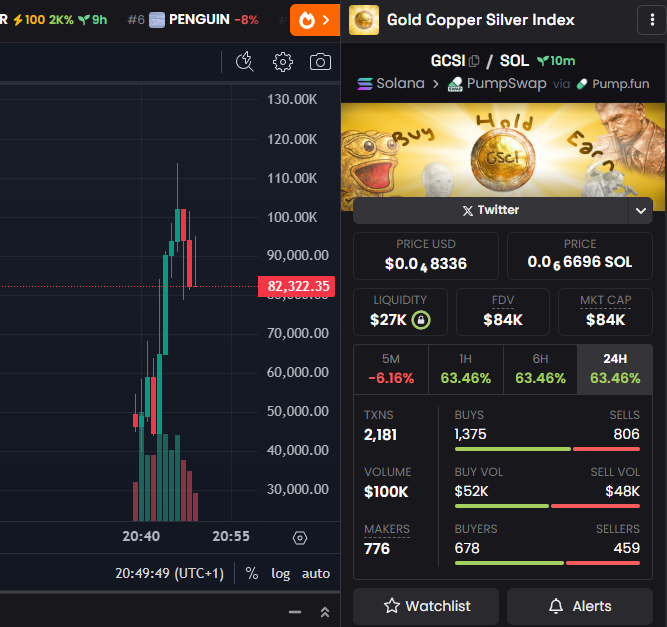667x627 pixels.
Task: Open Alerts for this token
Action: [580, 606]
